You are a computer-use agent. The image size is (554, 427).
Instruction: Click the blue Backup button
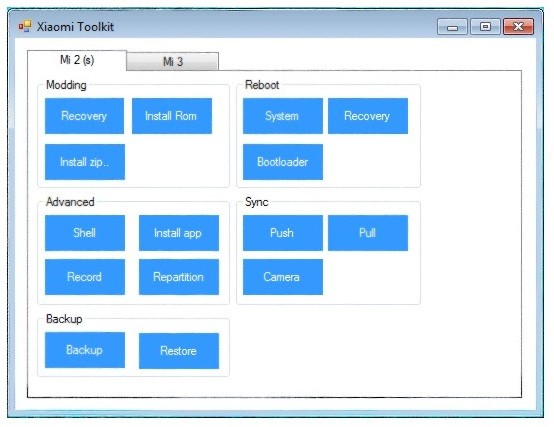click(x=85, y=350)
